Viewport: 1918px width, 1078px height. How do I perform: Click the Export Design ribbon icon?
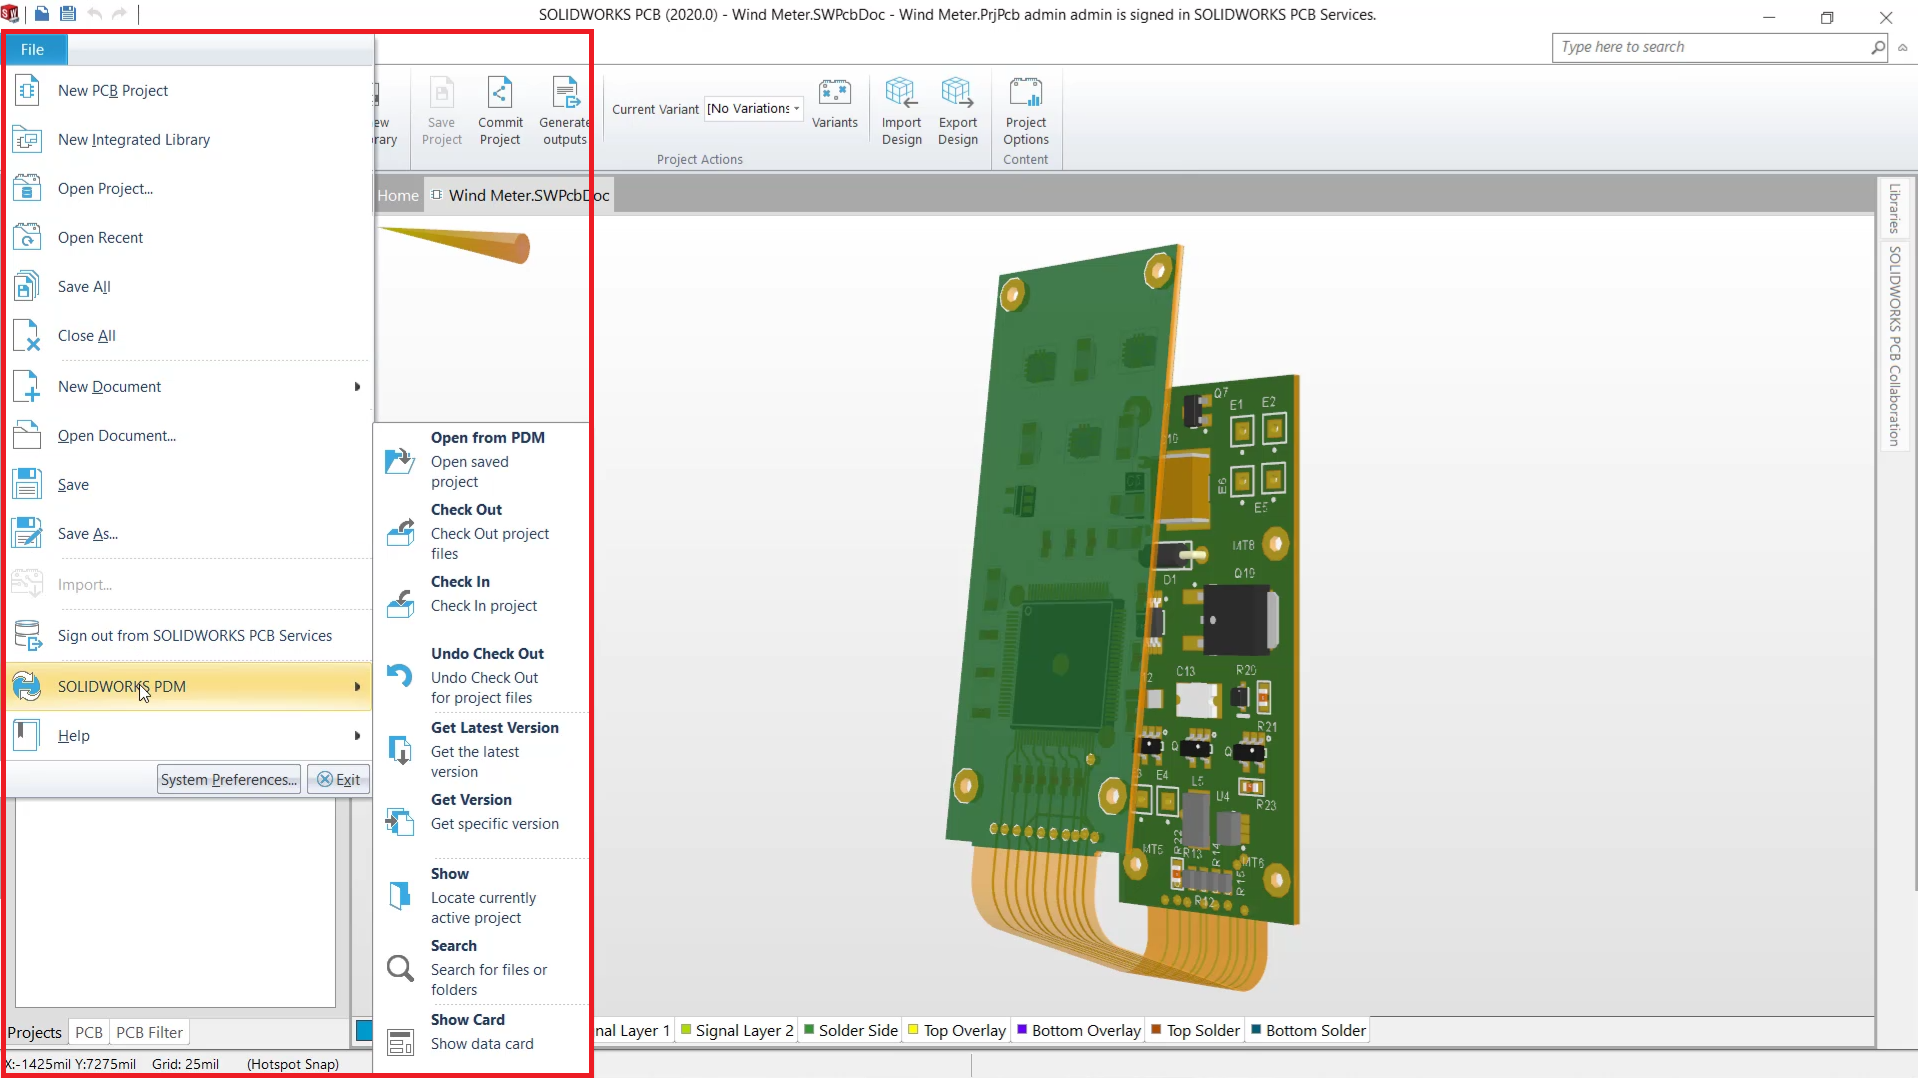957,93
